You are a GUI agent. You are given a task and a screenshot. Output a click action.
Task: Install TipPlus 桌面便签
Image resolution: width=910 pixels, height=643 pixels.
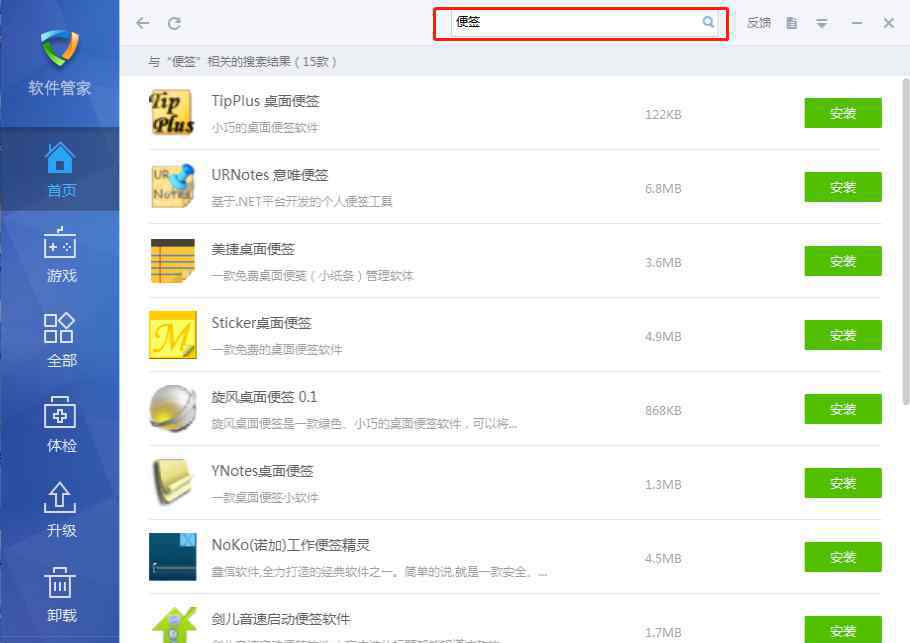tap(843, 113)
